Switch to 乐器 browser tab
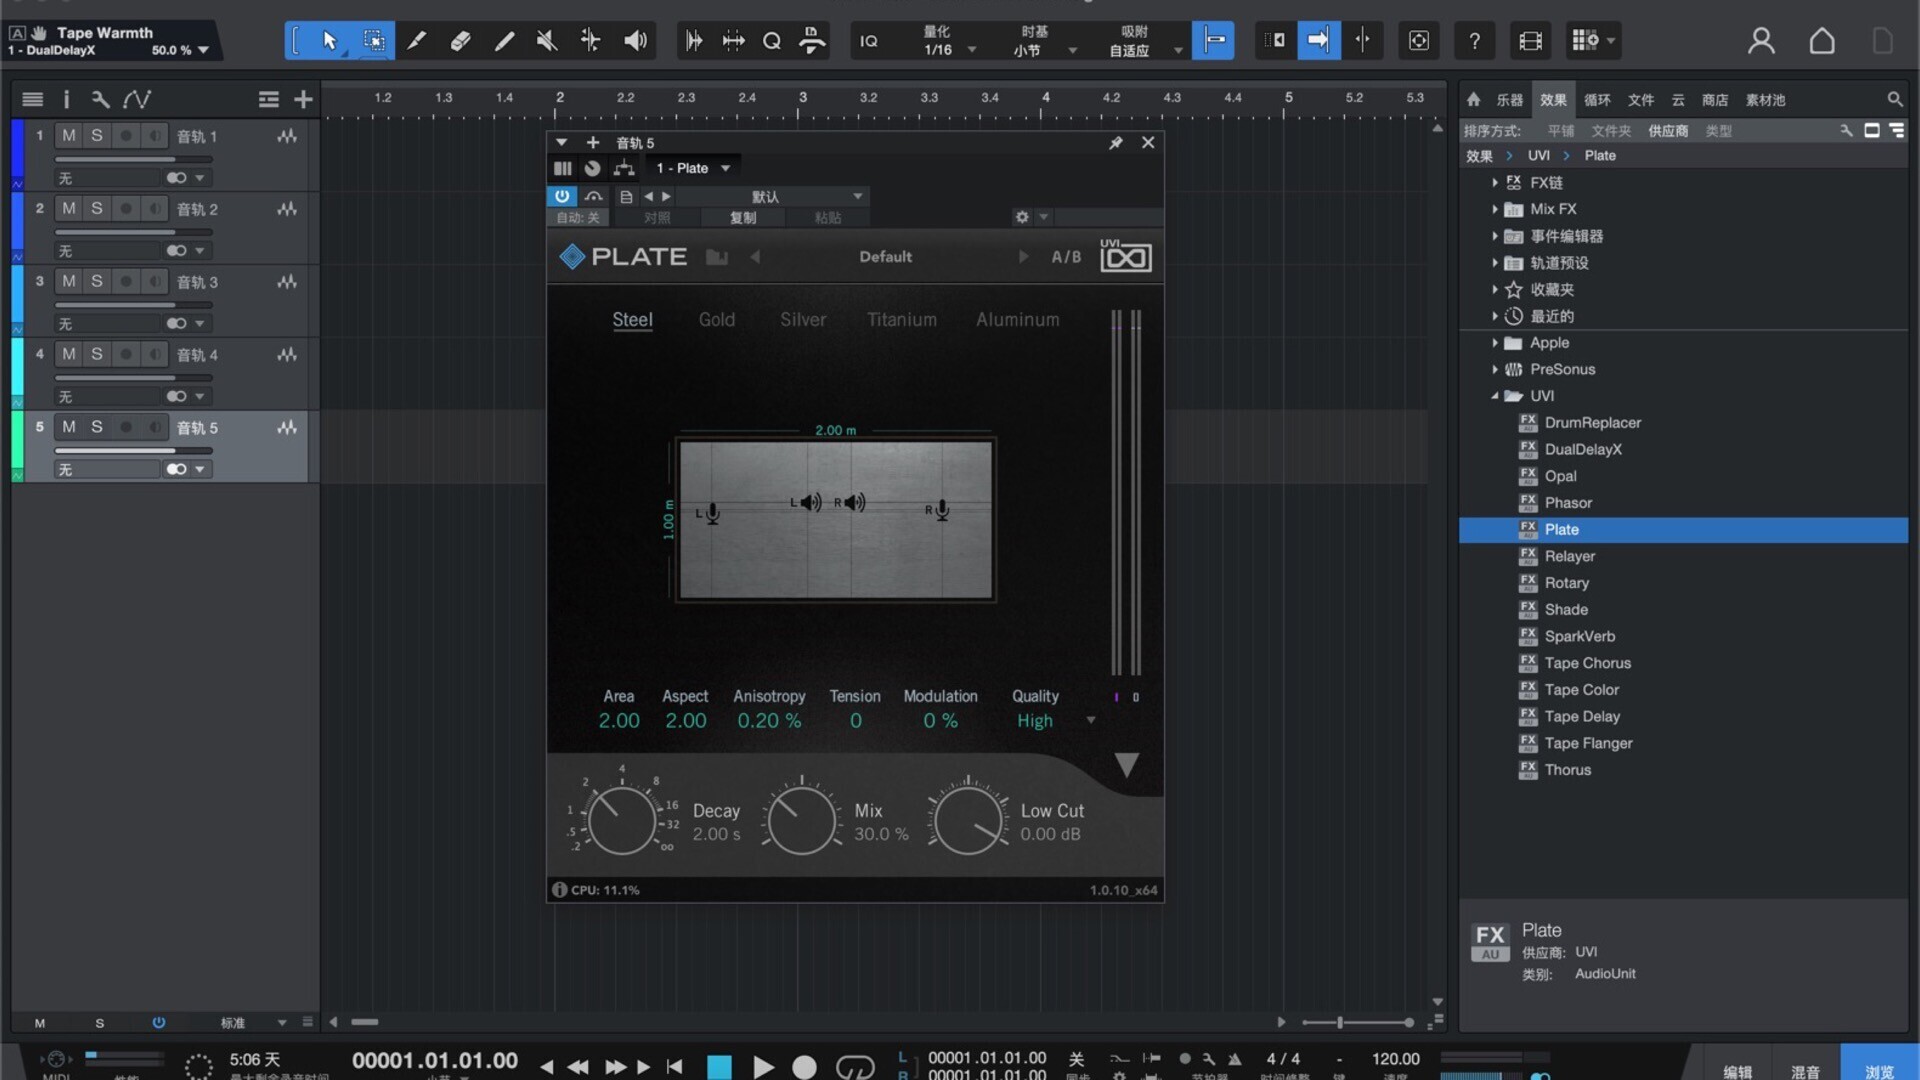 [1509, 100]
